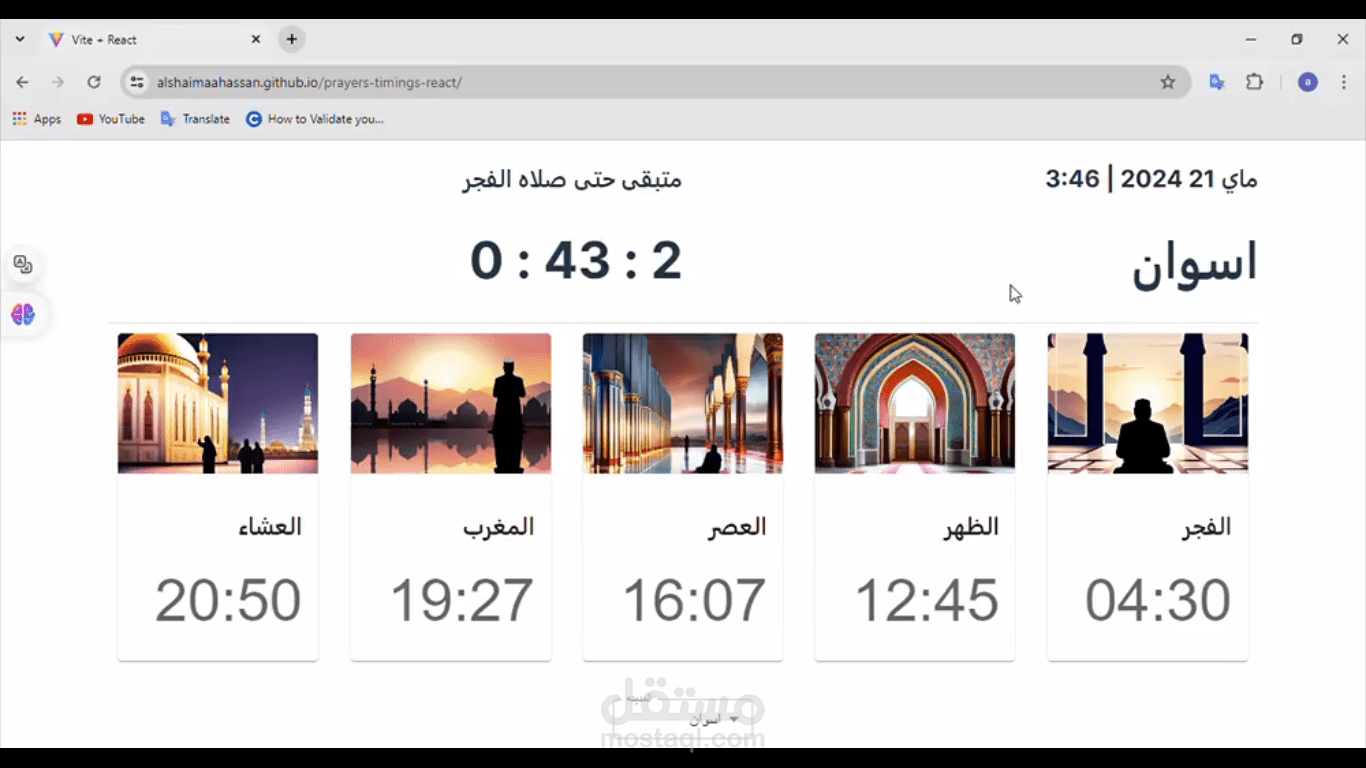Click the brain floating side icon
The height and width of the screenshot is (768, 1366).
(23, 314)
